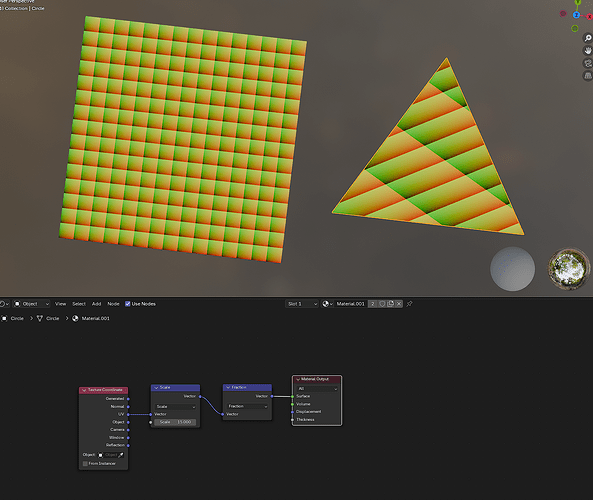Image resolution: width=593 pixels, height=500 pixels.
Task: Open the Slot 1 dropdown
Action: 302,304
